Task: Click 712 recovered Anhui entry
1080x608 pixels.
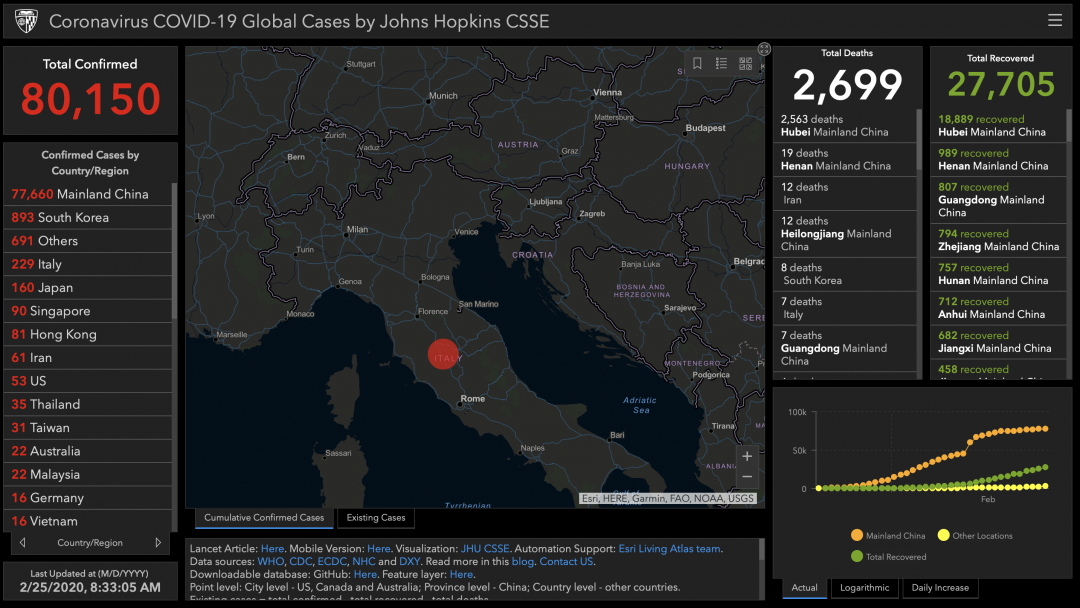Action: click(998, 308)
